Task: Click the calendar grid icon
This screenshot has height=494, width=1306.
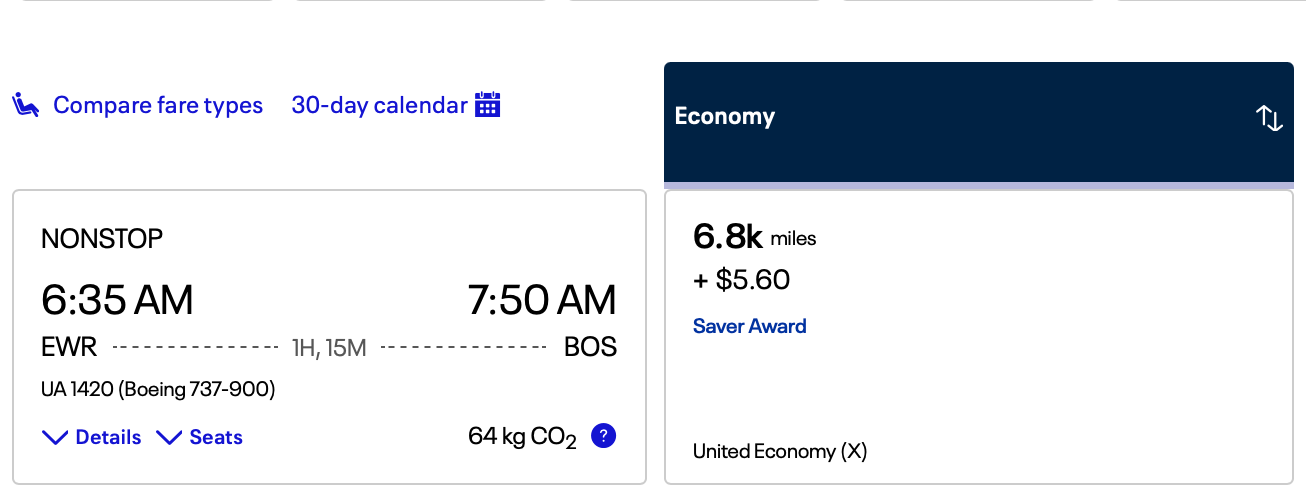Action: (x=488, y=104)
